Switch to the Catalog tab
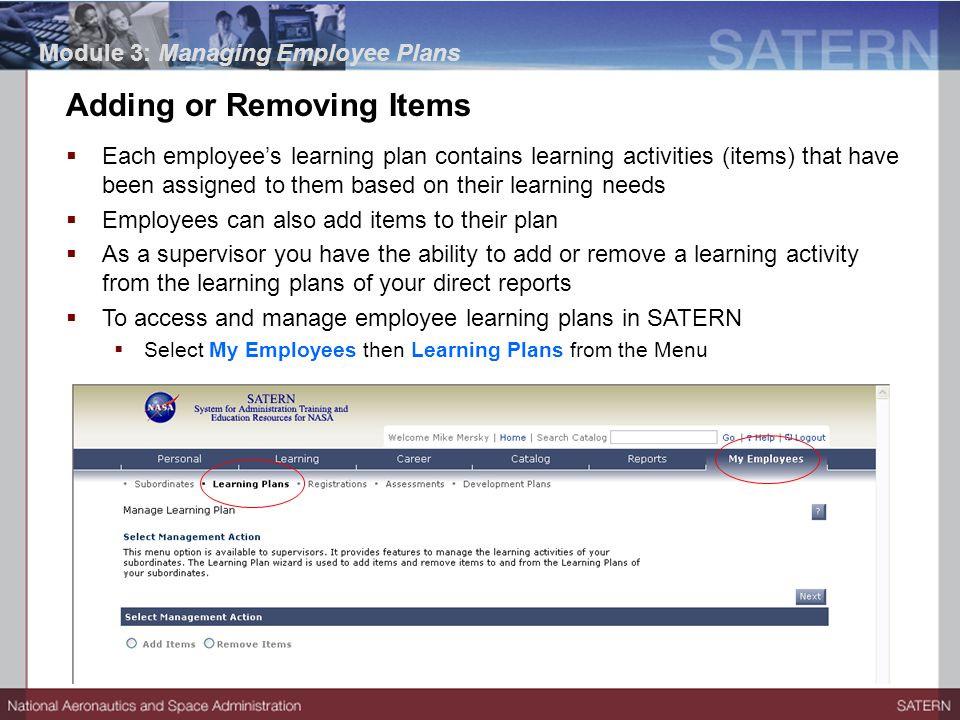Screen dimensions: 960x720 point(531,459)
